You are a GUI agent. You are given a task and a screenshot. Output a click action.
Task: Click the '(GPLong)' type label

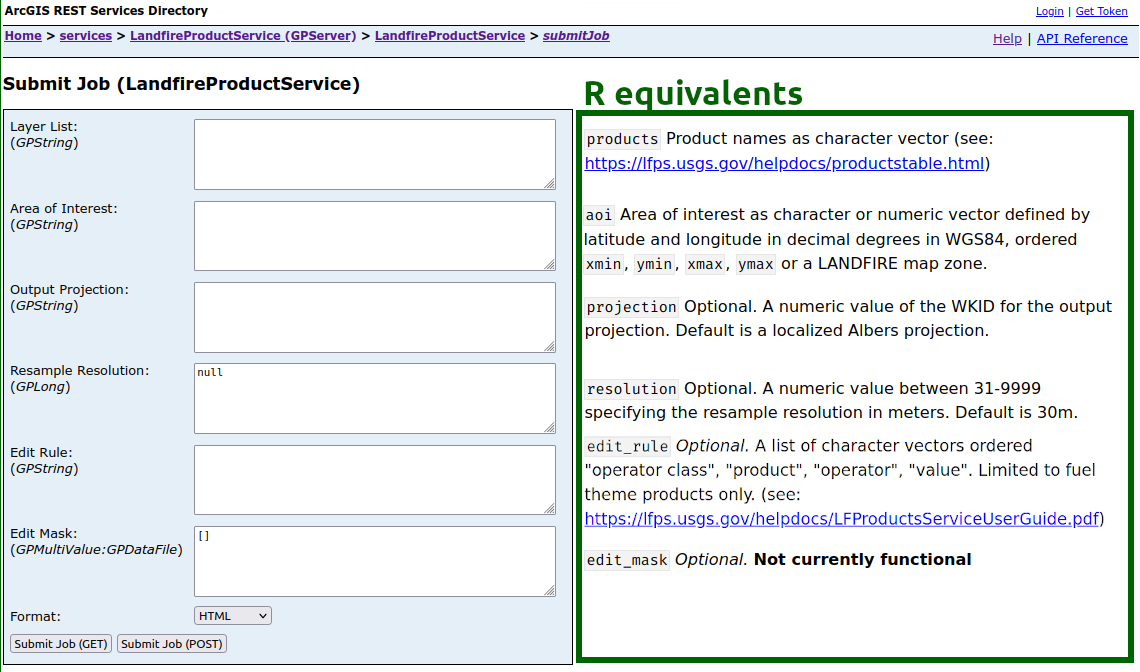[x=40, y=387]
